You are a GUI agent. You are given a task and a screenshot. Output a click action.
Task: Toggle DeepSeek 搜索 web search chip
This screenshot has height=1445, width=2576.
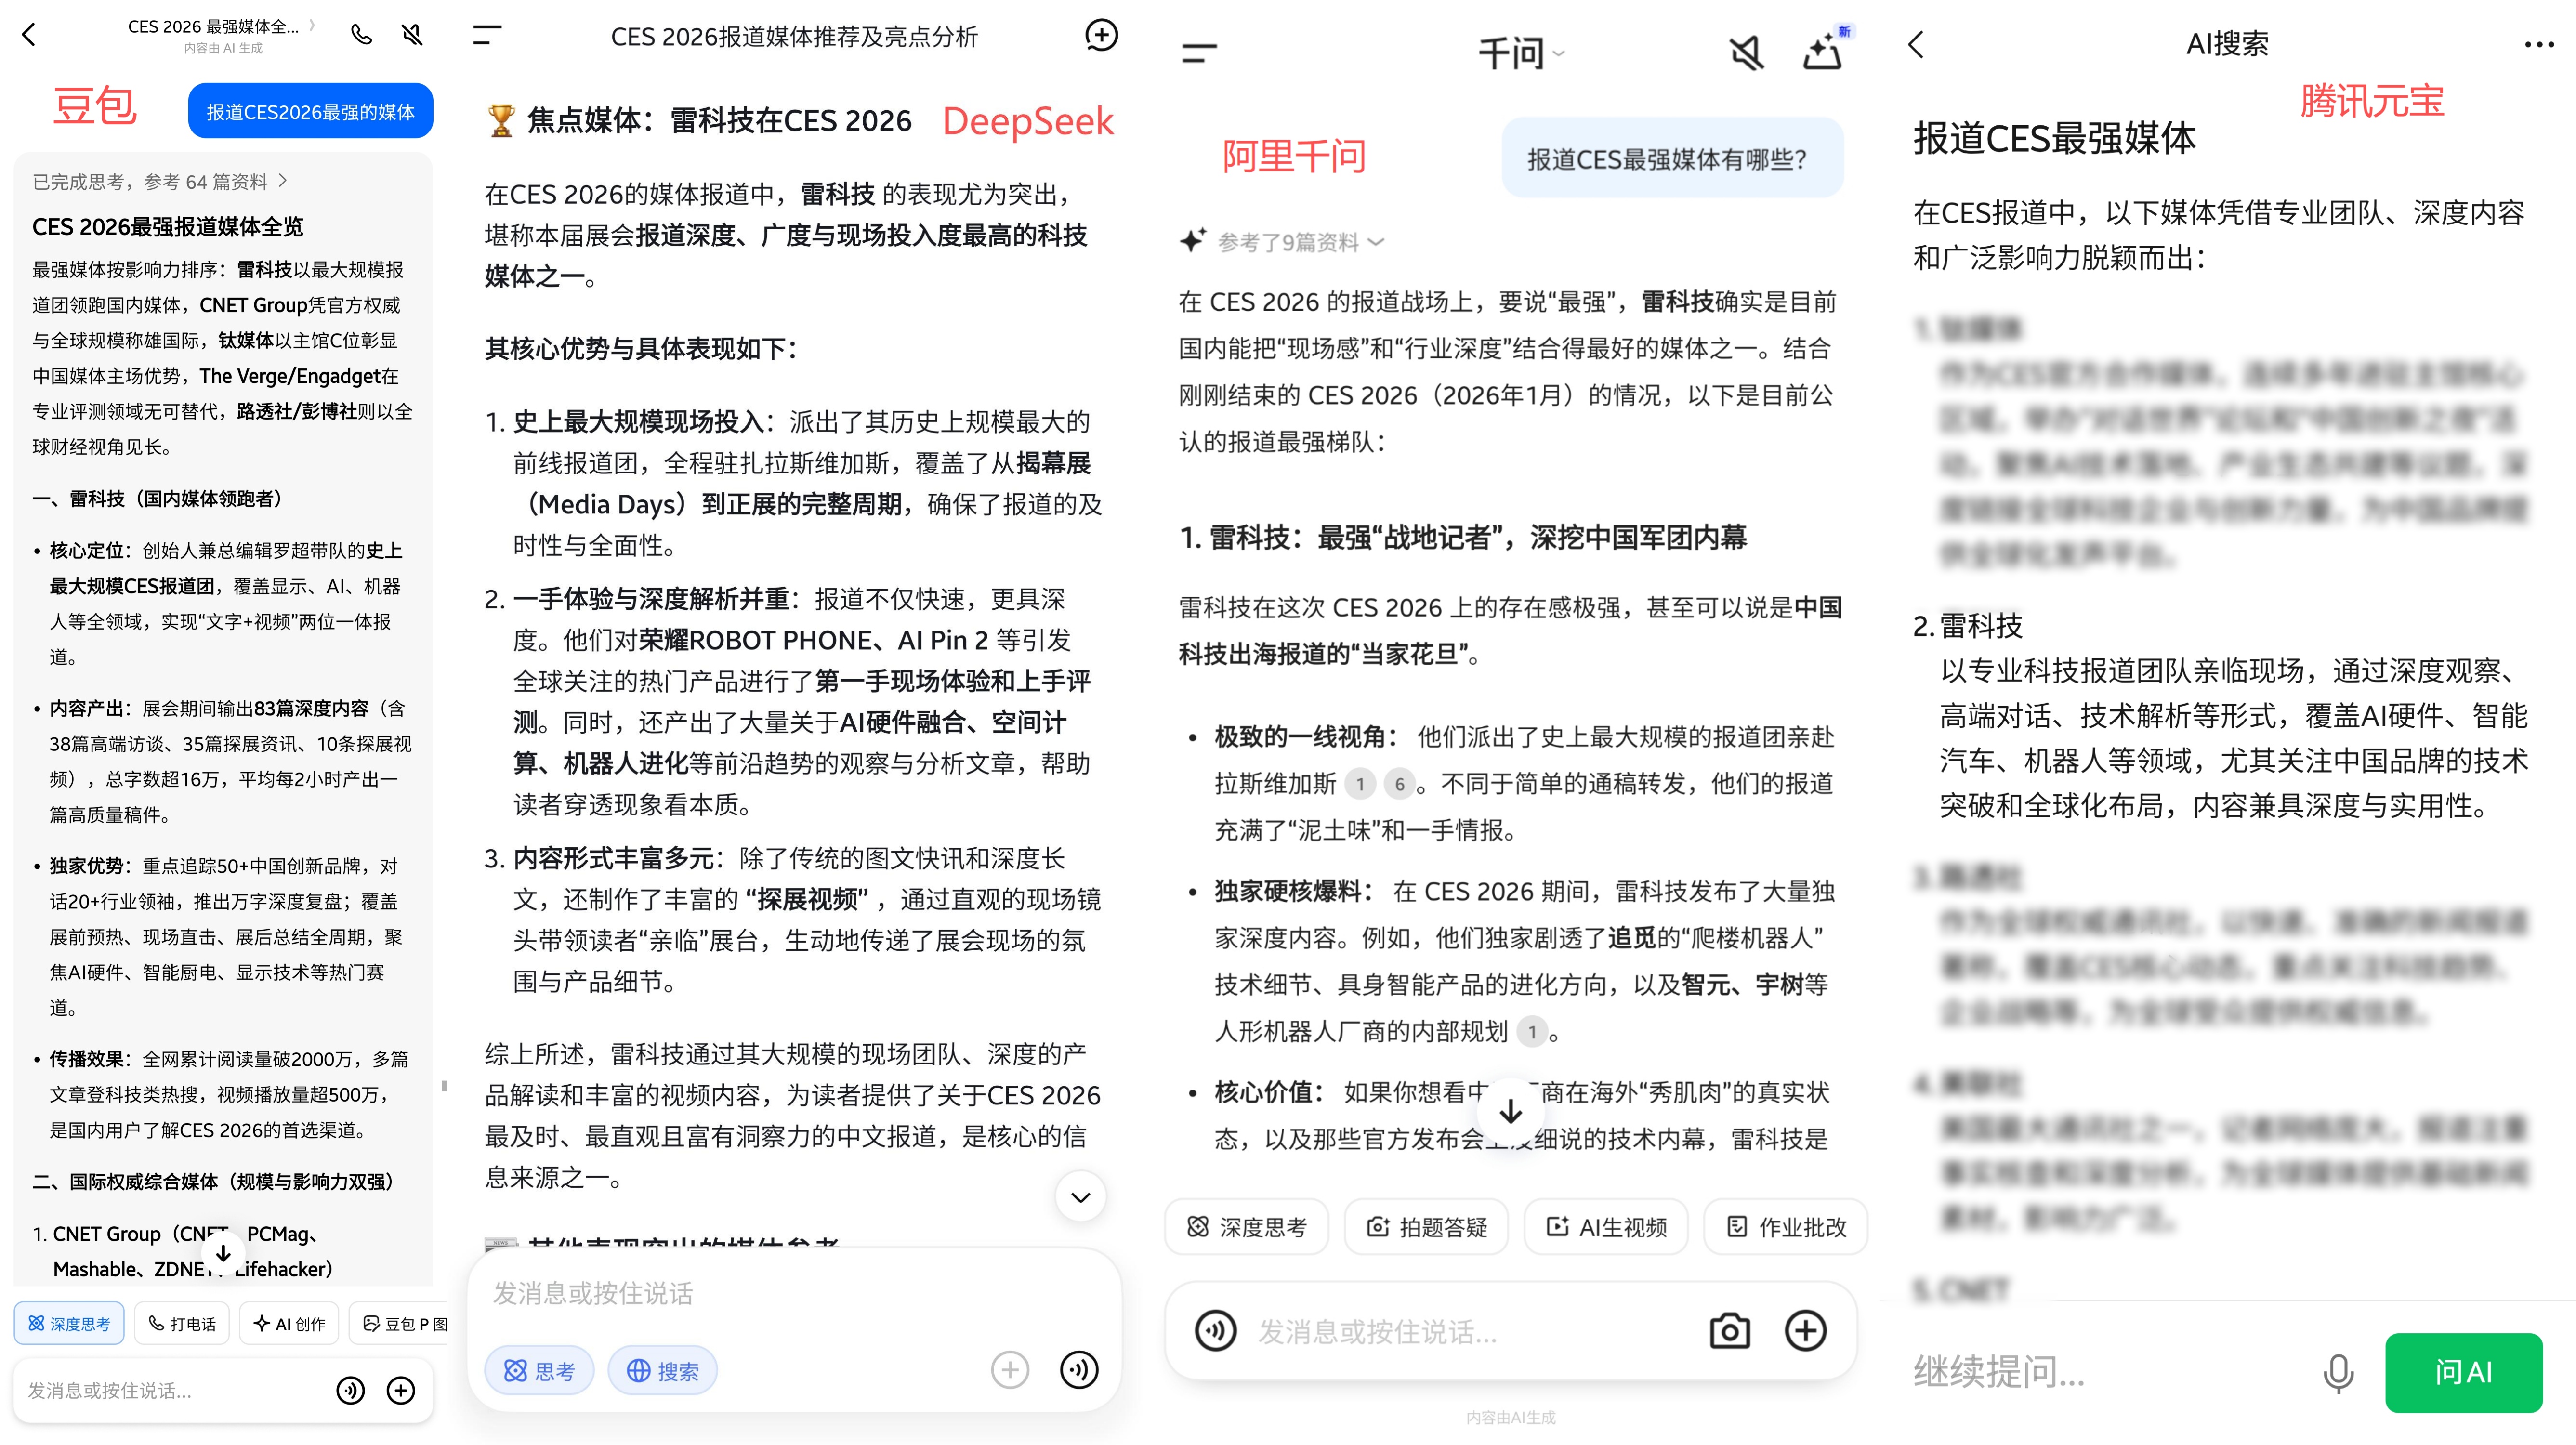pos(662,1371)
